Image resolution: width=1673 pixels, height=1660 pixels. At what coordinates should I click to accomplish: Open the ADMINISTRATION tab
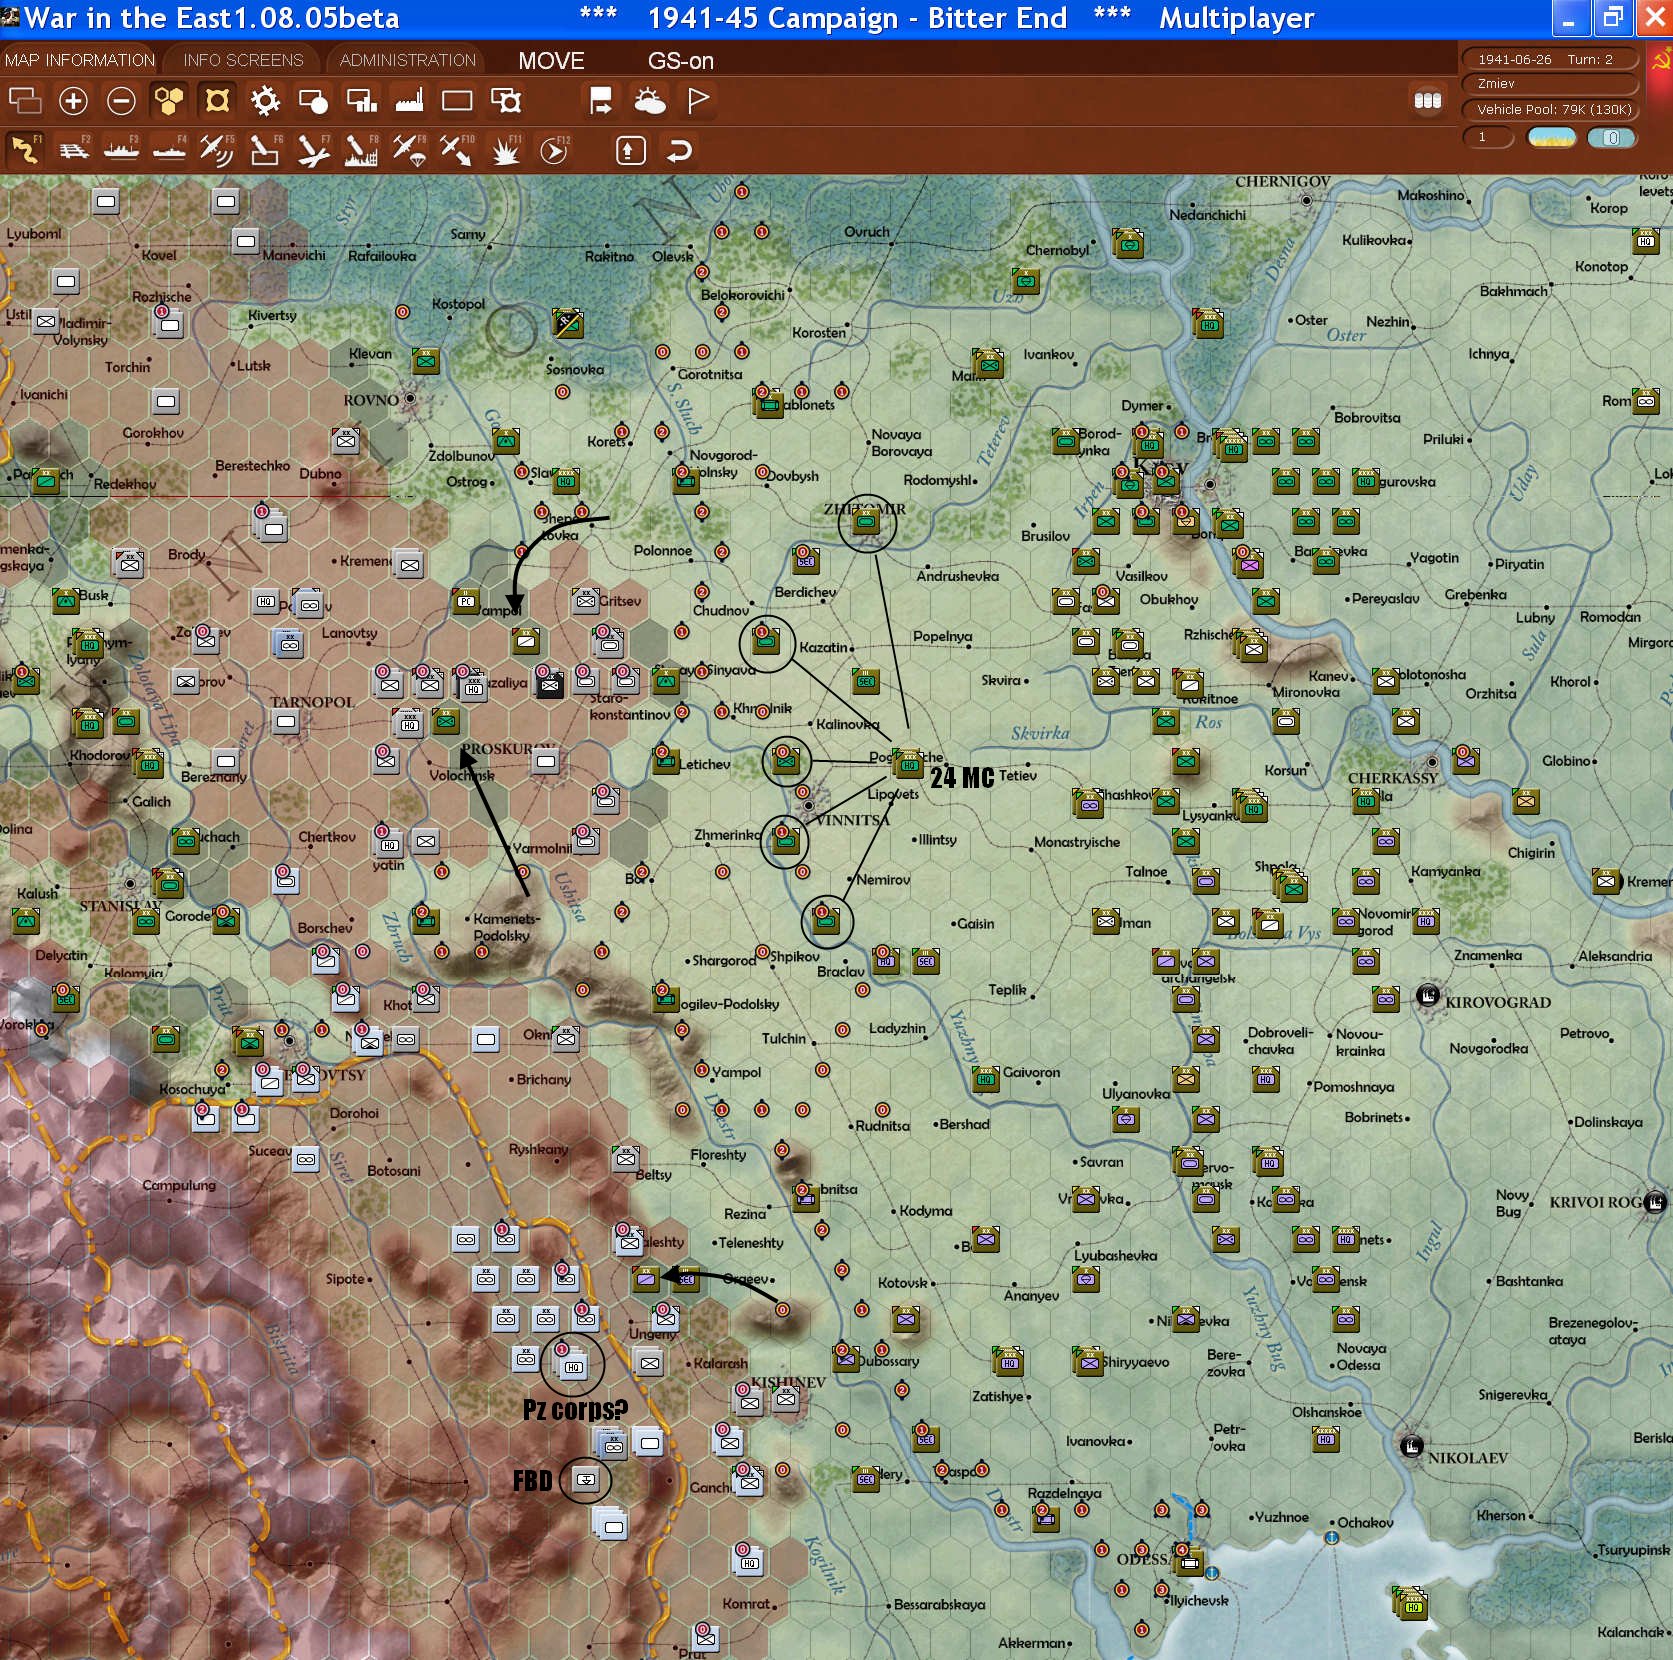pyautogui.click(x=407, y=60)
